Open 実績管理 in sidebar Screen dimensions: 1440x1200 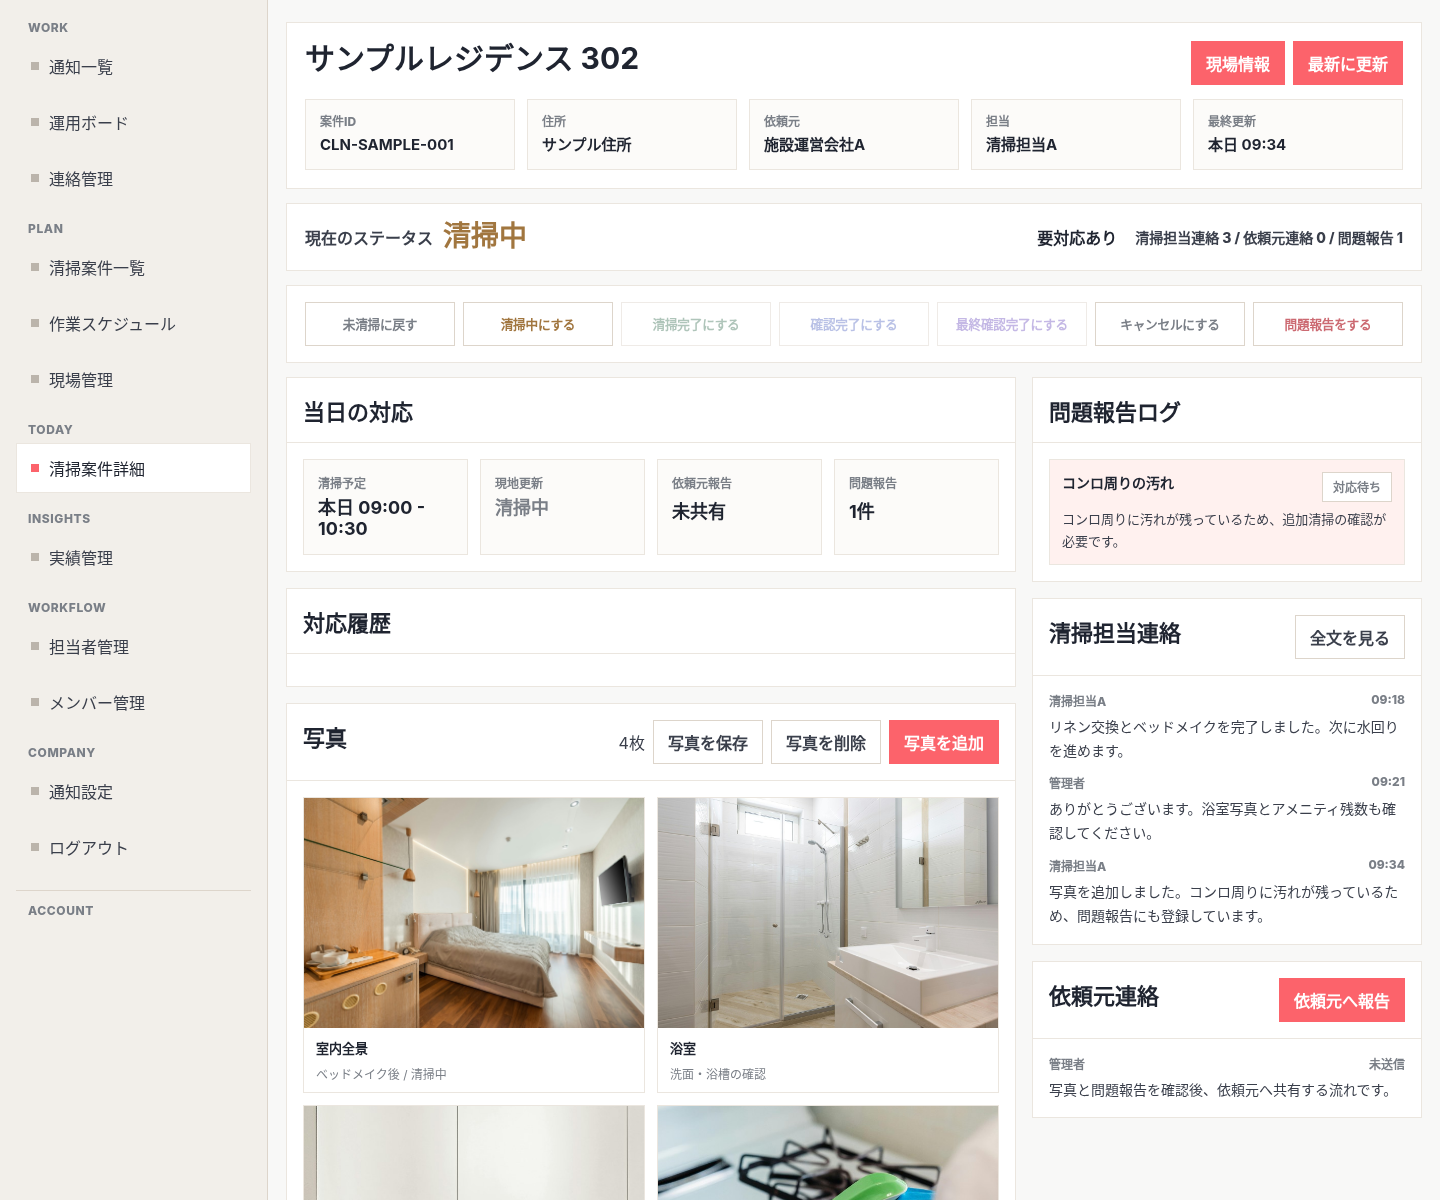coord(133,558)
